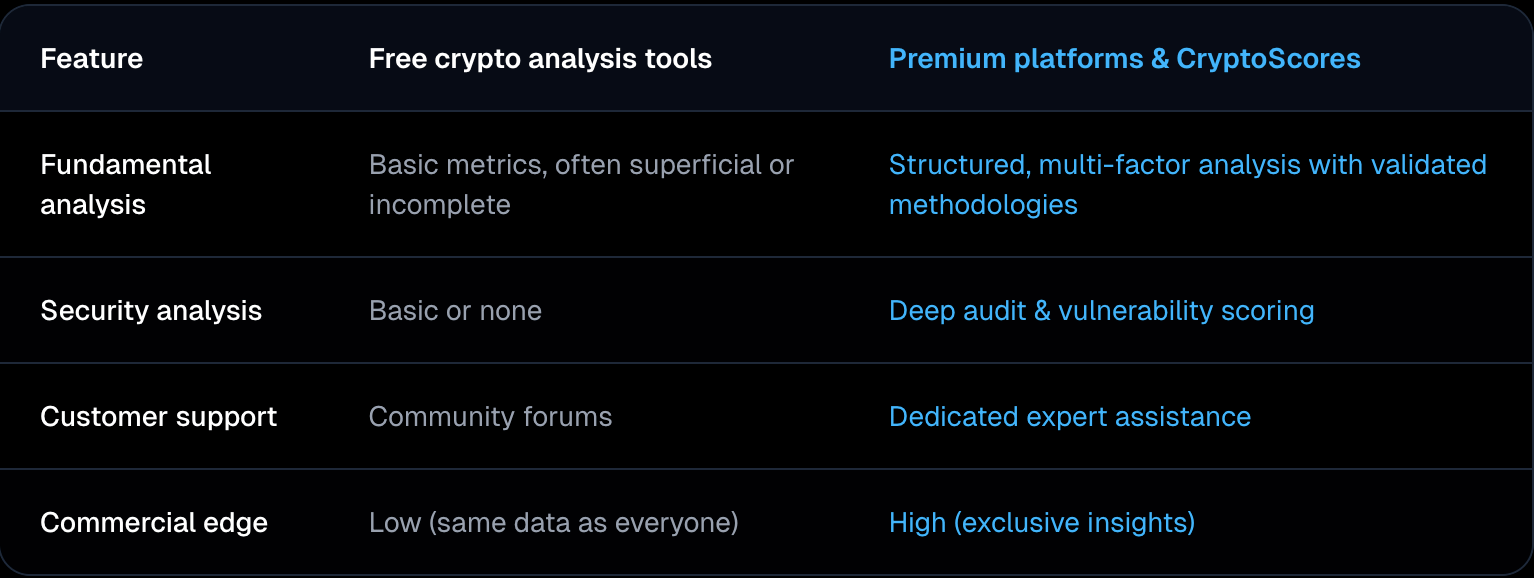Open 'High (exclusive insights)' blue text
The width and height of the screenshot is (1534, 578).
tap(1041, 523)
